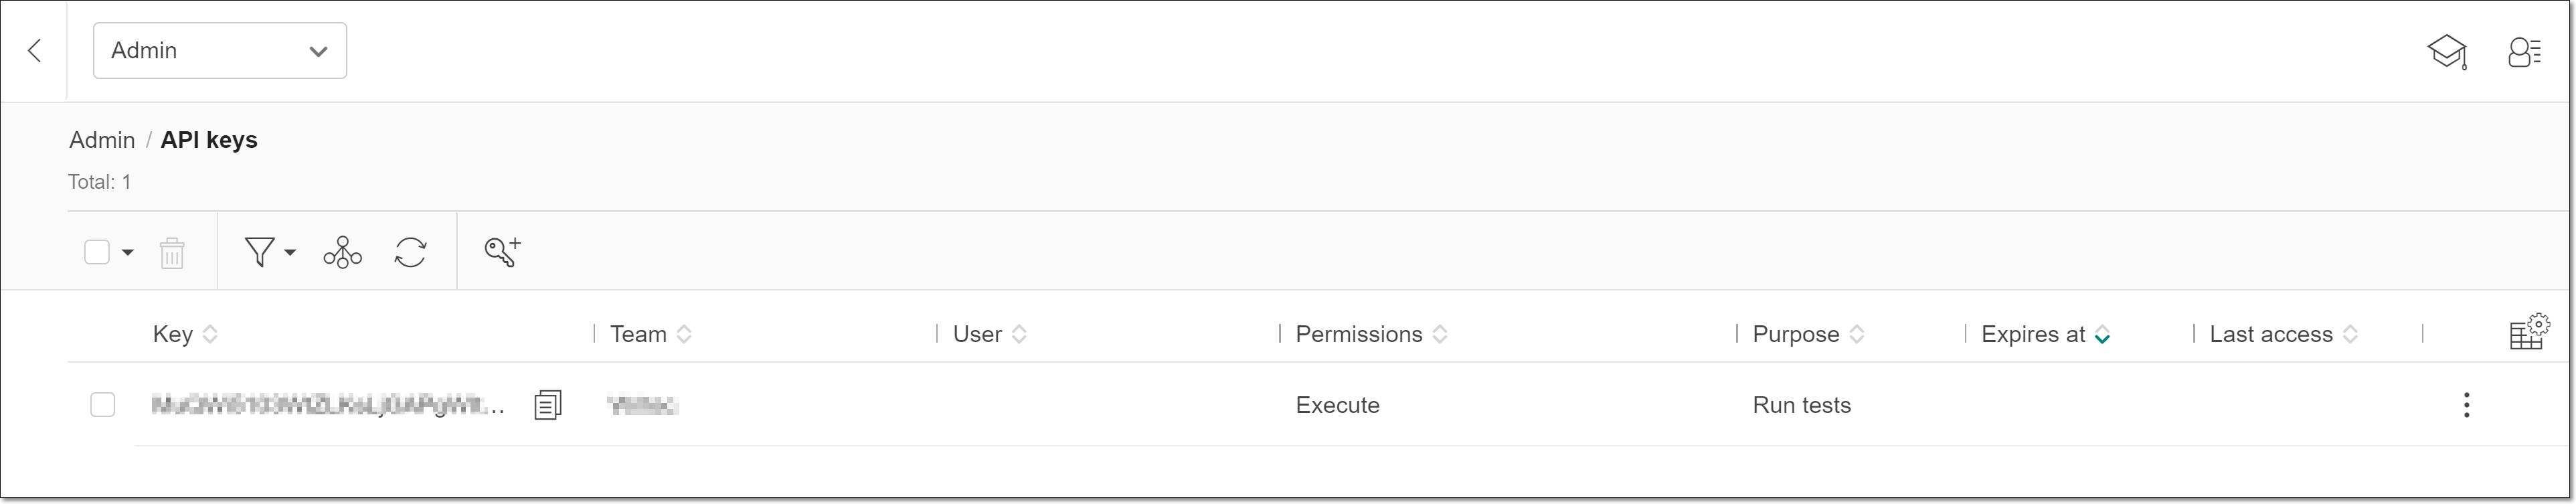Click the delete trash can icon

172,253
